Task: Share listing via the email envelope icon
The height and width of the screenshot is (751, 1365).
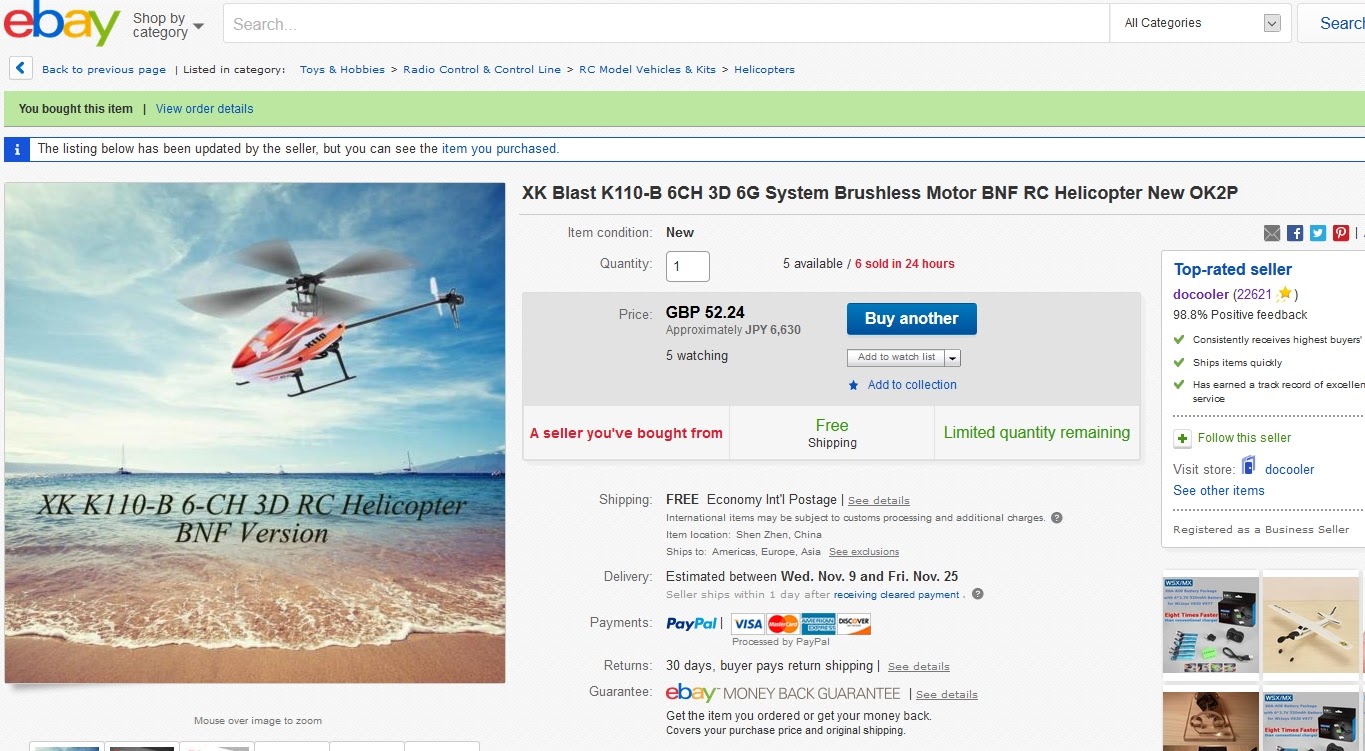Action: point(1272,233)
